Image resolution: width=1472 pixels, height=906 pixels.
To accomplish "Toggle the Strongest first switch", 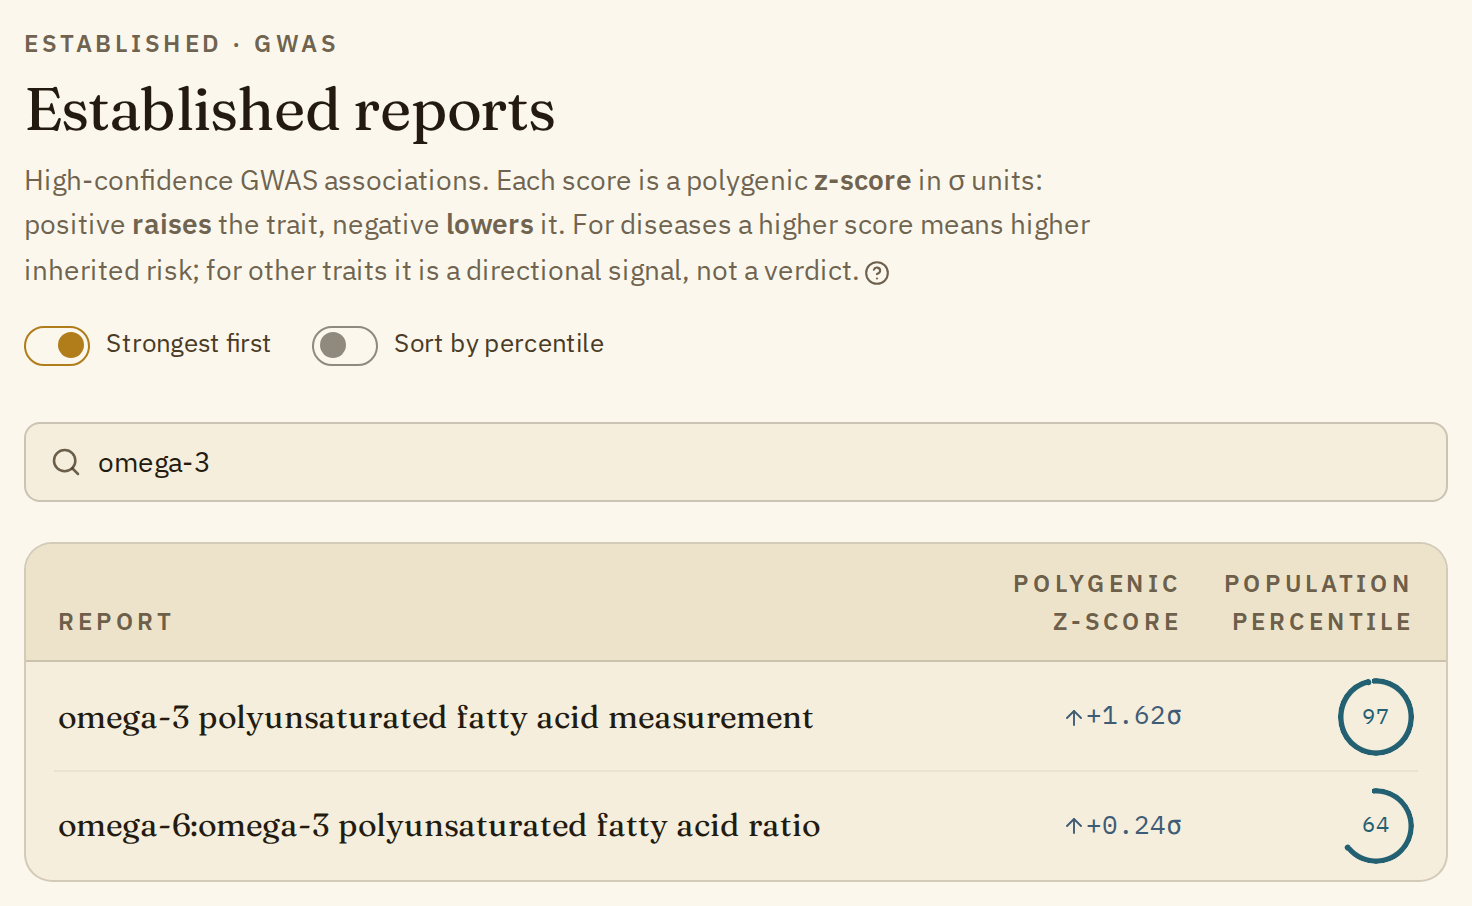I will [x=57, y=346].
